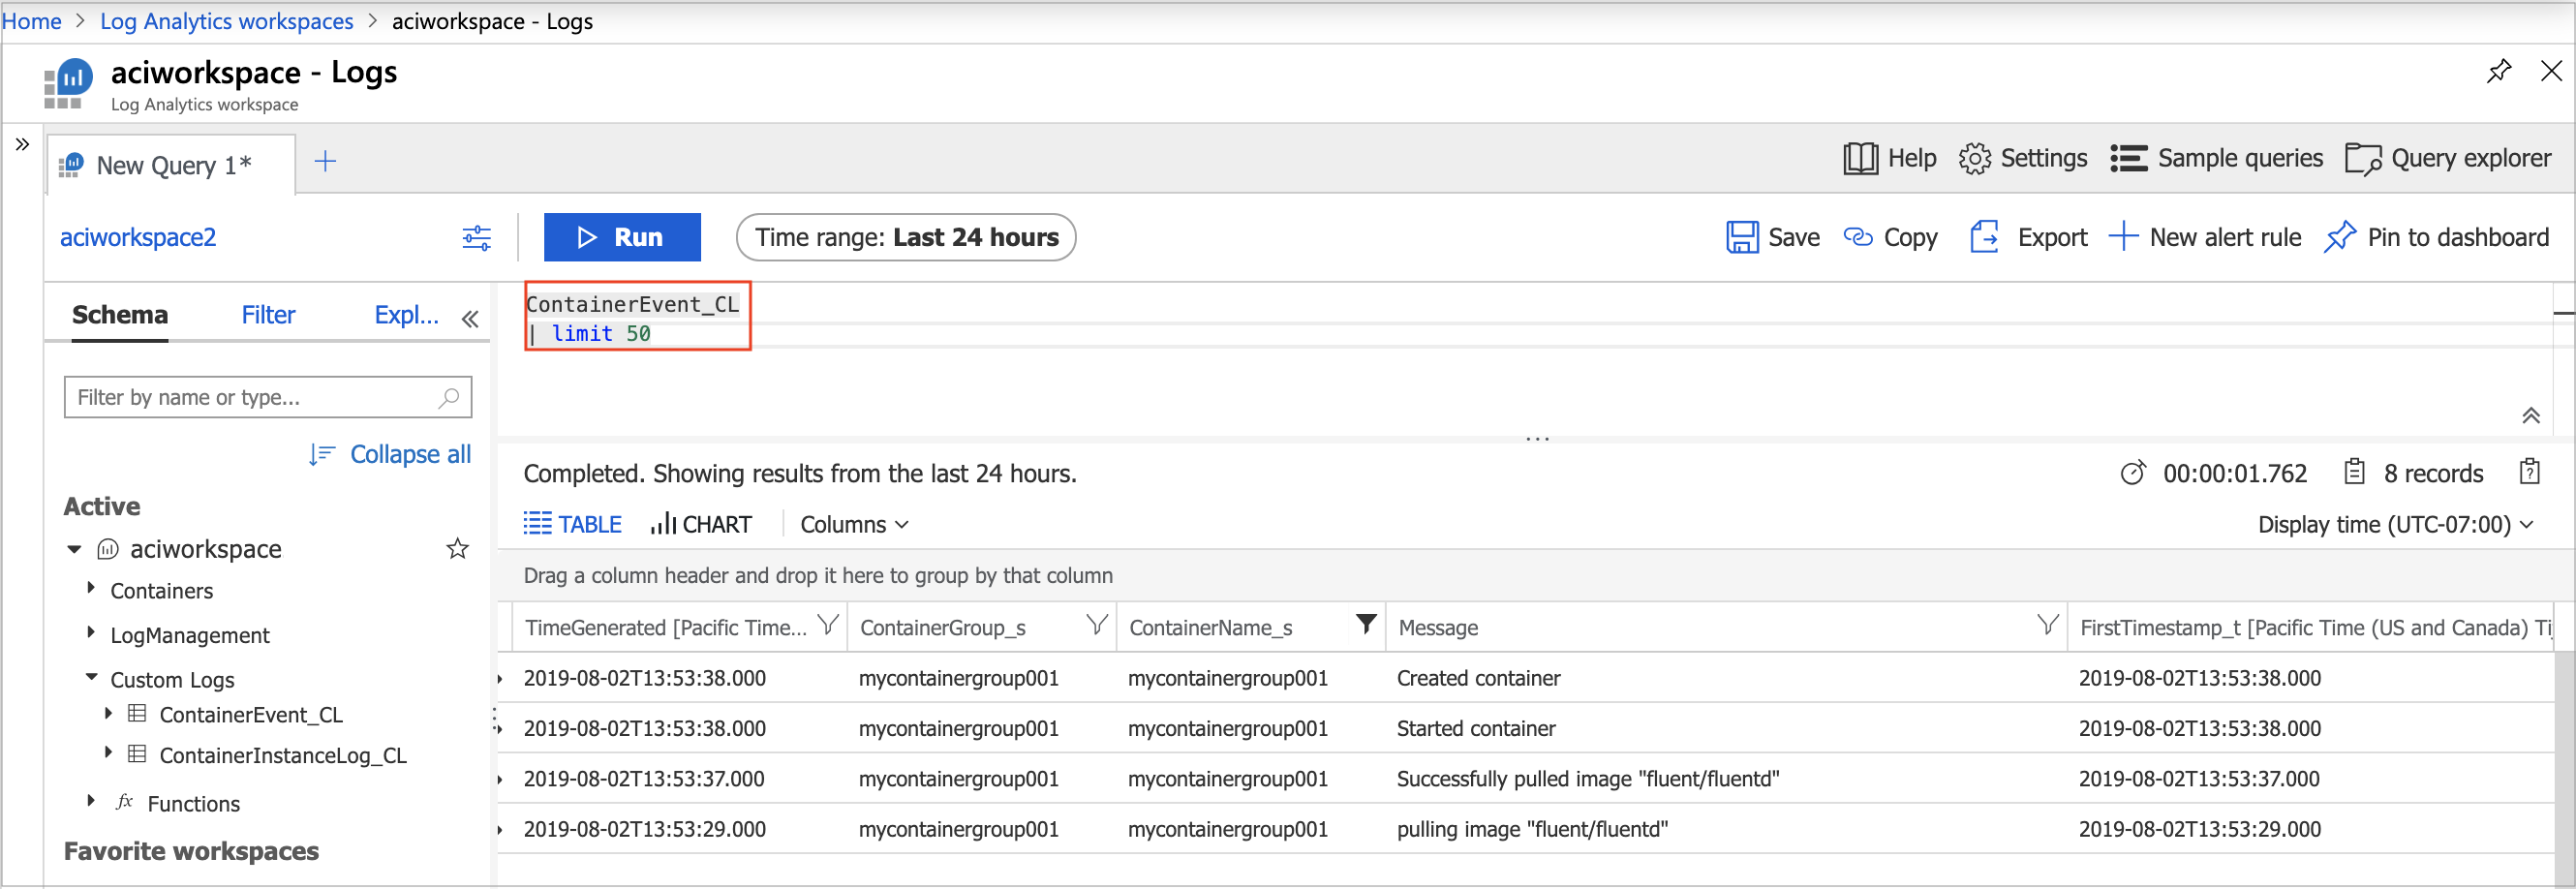This screenshot has width=2576, height=889.
Task: Favorite the aciworkspace workspace with the star
Action: point(457,548)
